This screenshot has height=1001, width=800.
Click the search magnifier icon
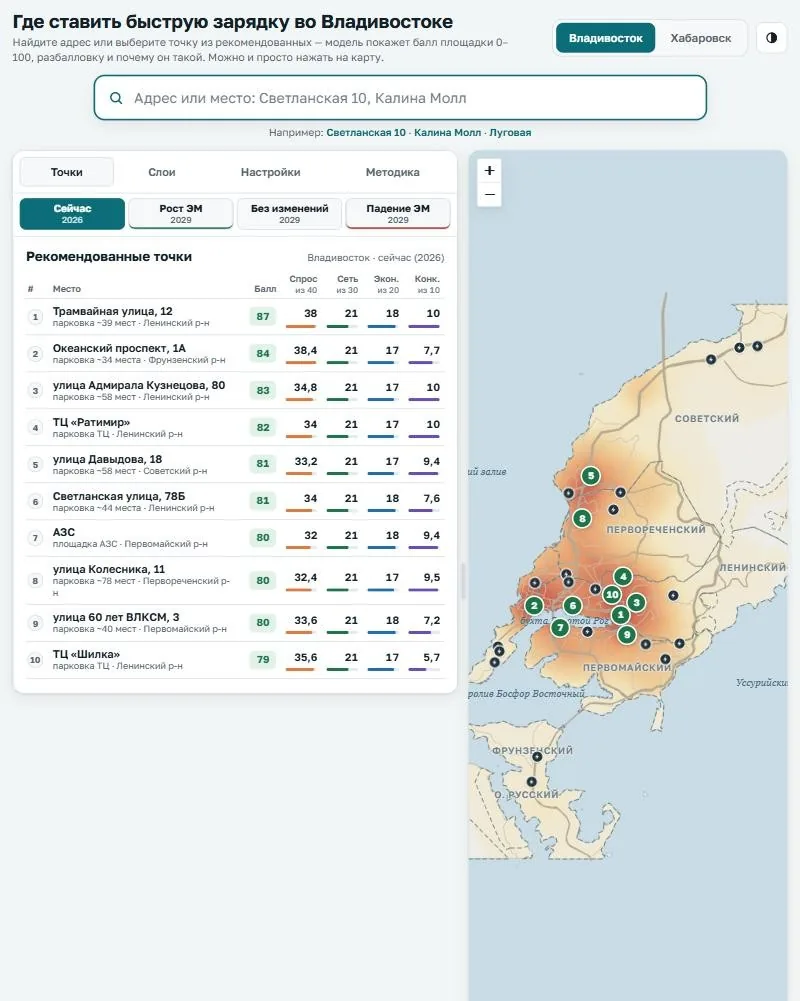point(116,98)
